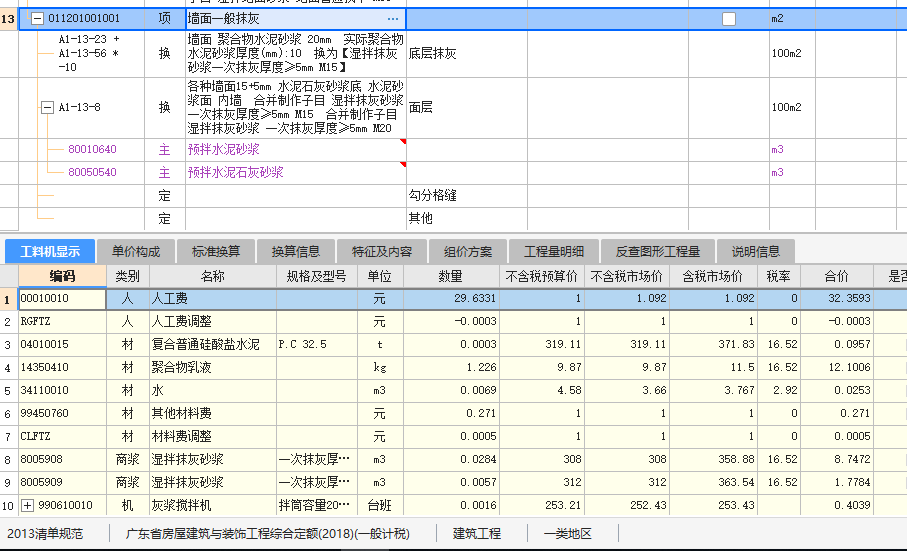
Task: Click the 规格及型号 column header
Action: point(317,276)
